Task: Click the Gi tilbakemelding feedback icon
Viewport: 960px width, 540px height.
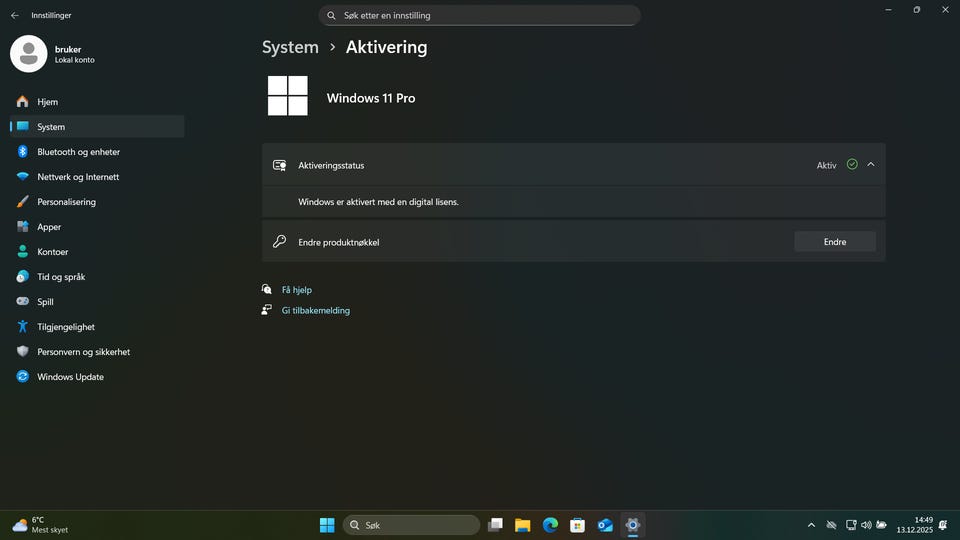Action: click(266, 310)
